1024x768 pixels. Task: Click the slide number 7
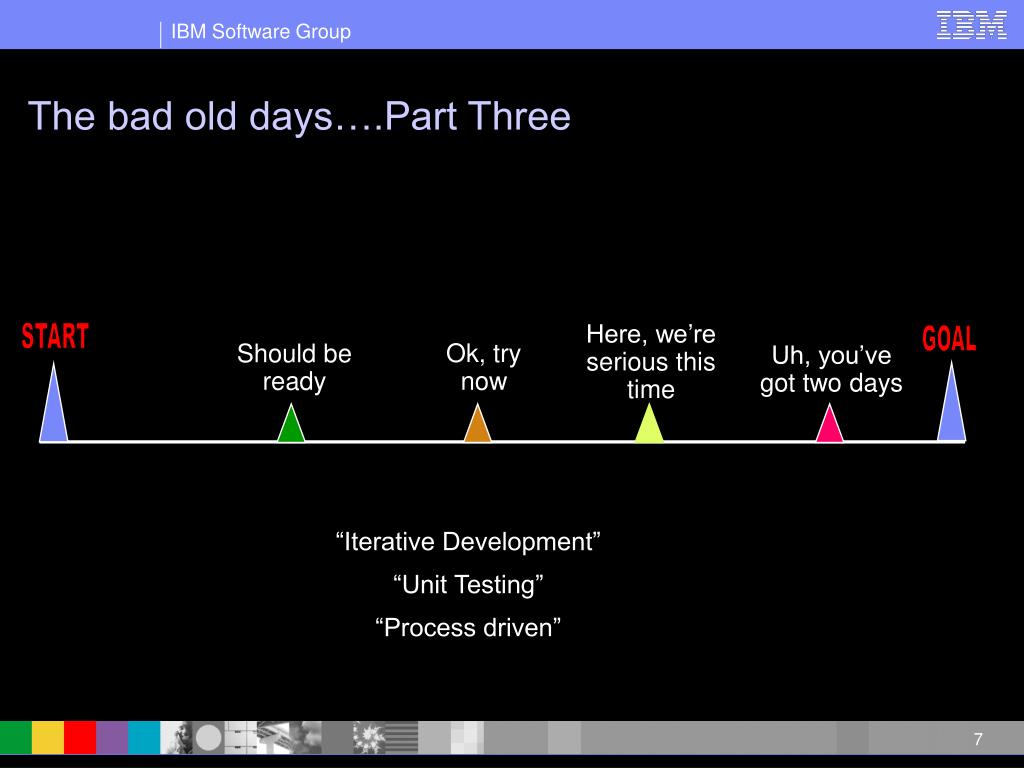coord(978,739)
